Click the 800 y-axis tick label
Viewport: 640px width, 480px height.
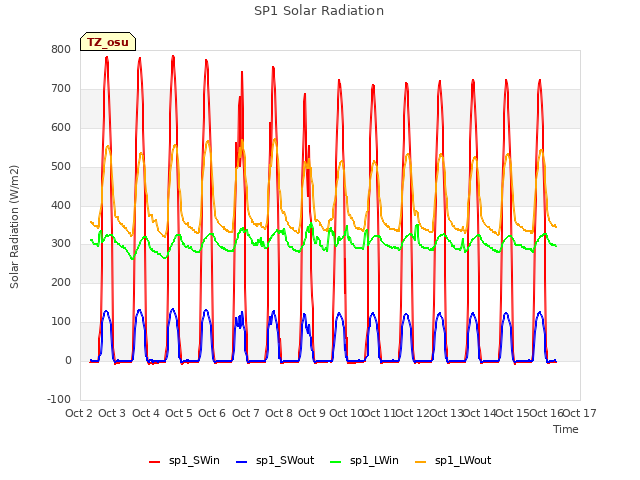[61, 50]
